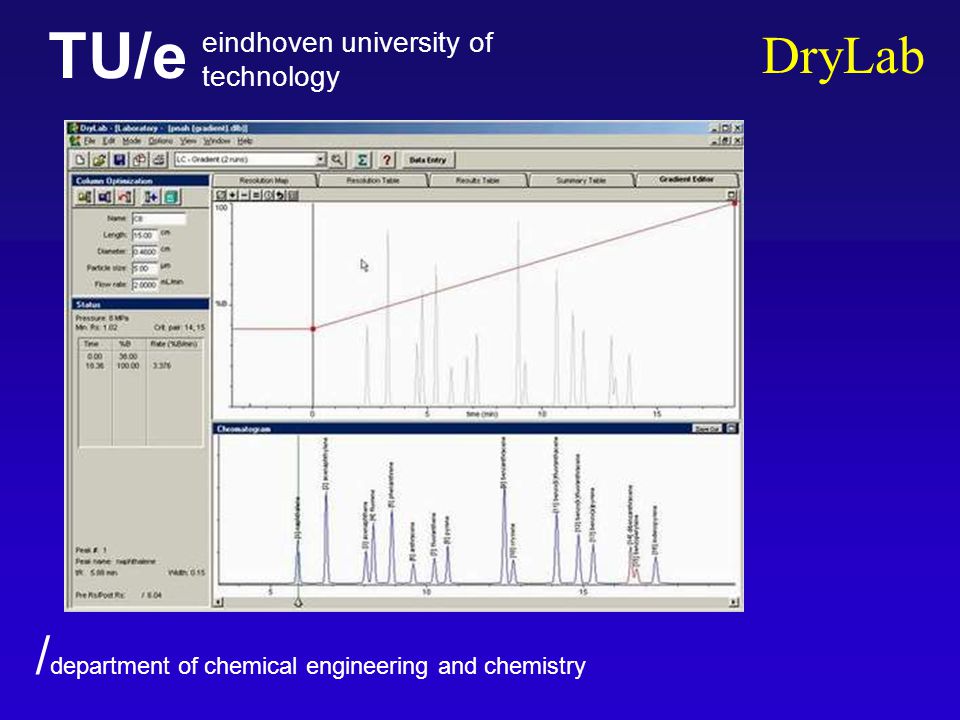The width and height of the screenshot is (960, 720).
Task: Click the equals-lines icon in Gradient Editor toolbar
Action: click(x=256, y=195)
